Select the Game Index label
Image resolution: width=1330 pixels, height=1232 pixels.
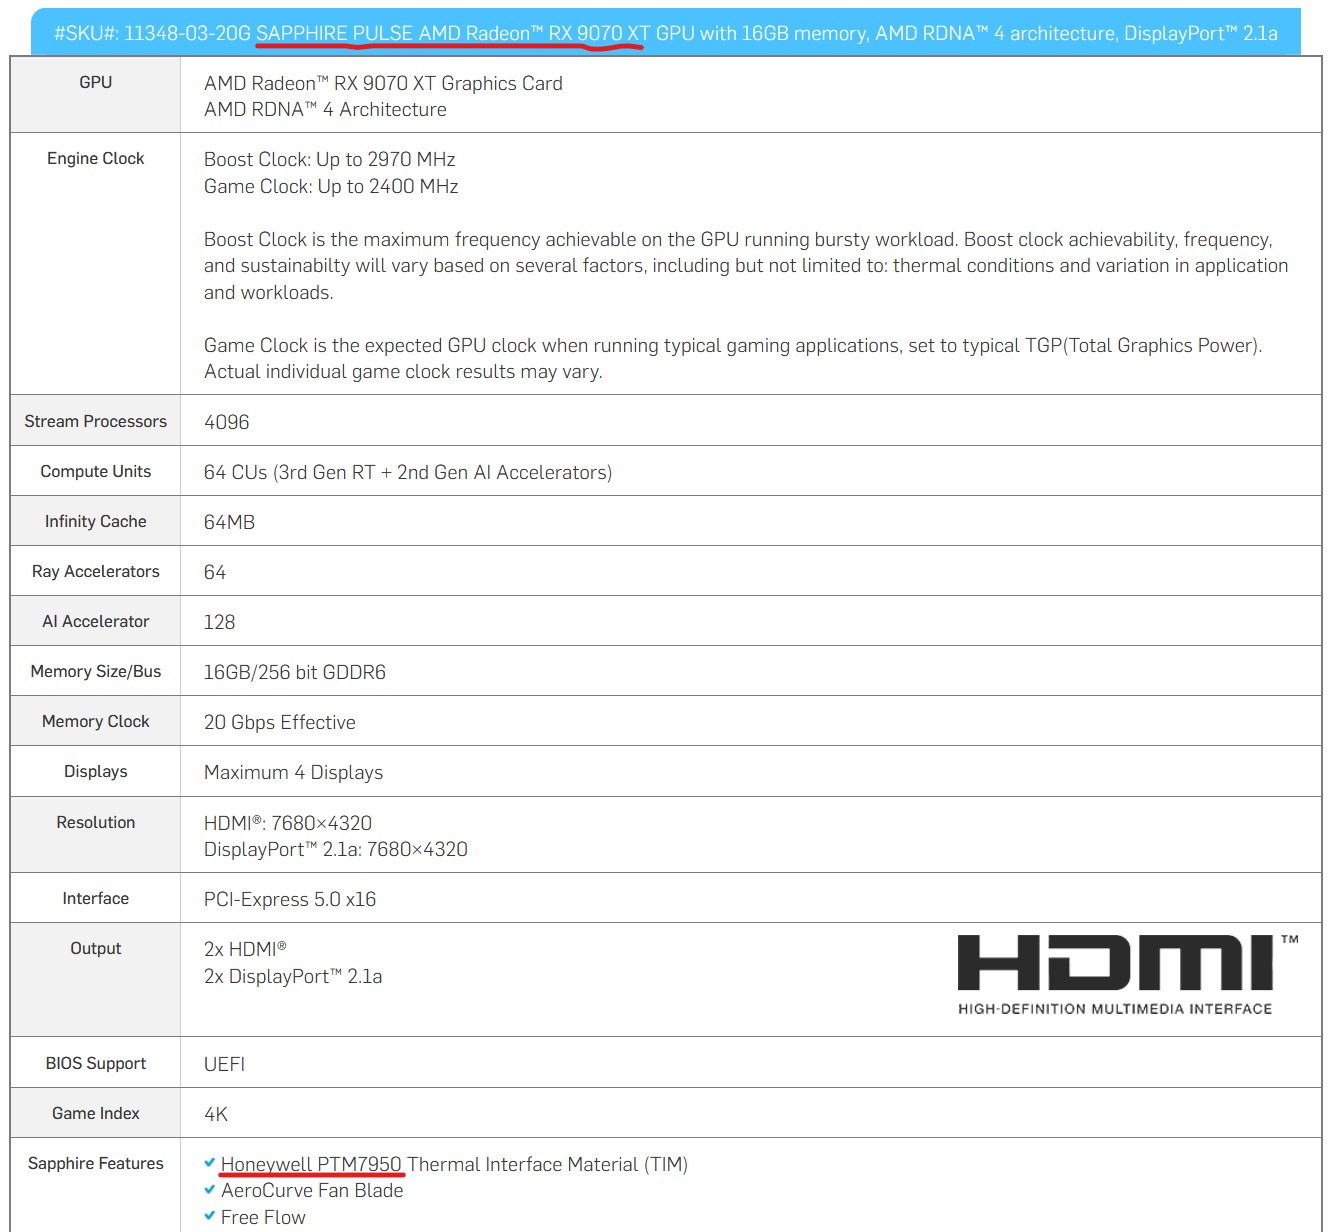click(x=96, y=1113)
